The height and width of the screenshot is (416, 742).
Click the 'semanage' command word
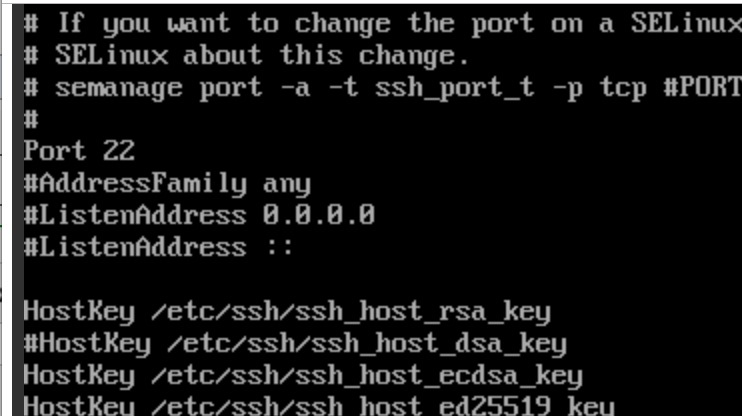click(119, 89)
